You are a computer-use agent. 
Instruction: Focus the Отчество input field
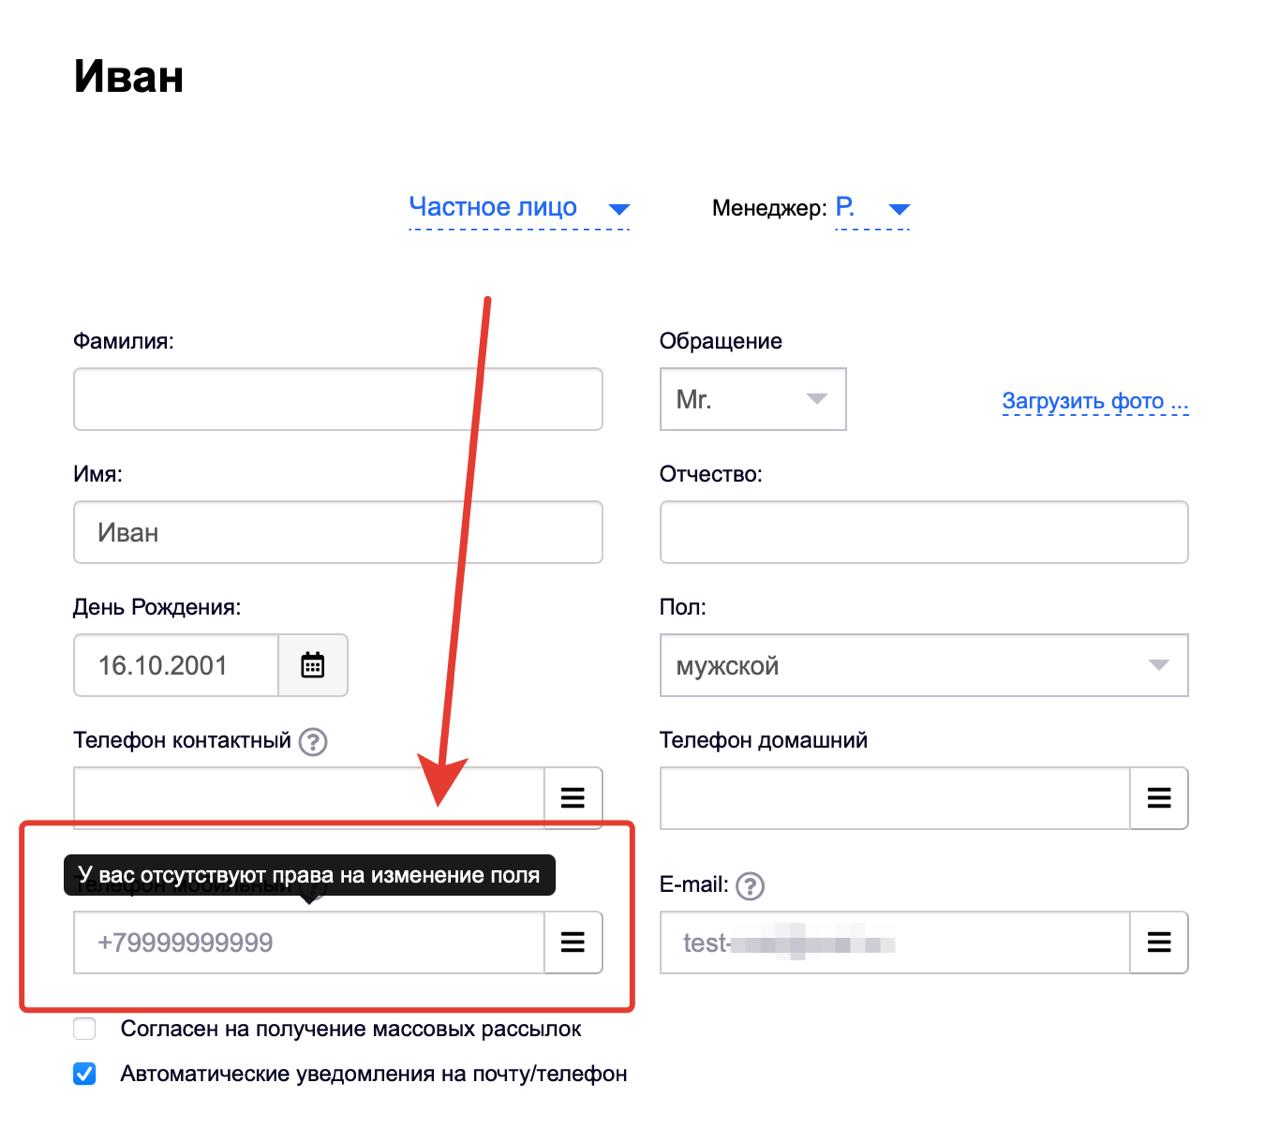tap(923, 532)
